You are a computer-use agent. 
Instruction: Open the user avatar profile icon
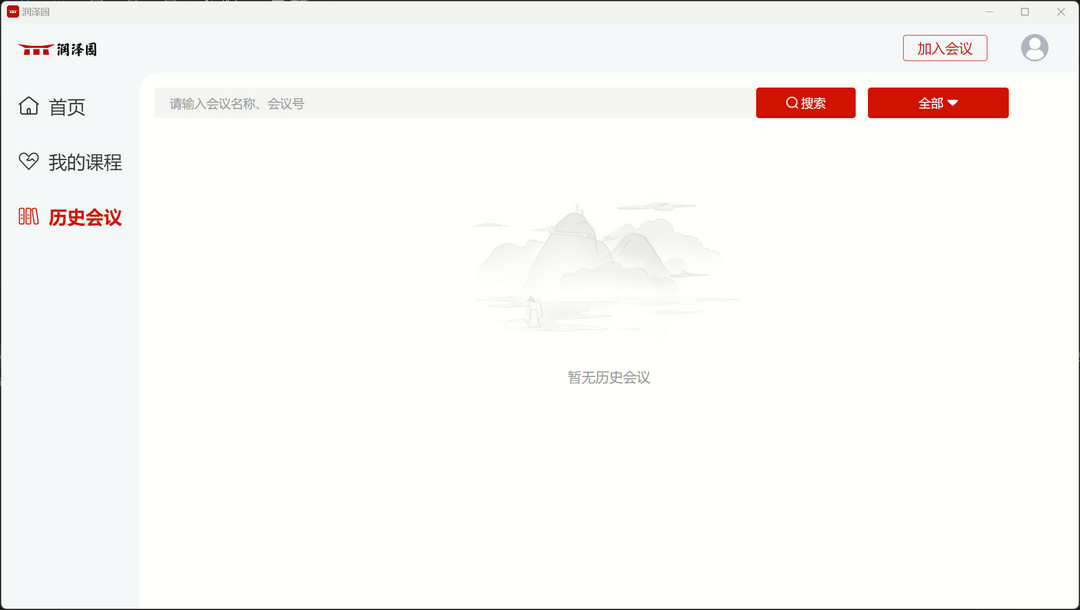(x=1034, y=47)
